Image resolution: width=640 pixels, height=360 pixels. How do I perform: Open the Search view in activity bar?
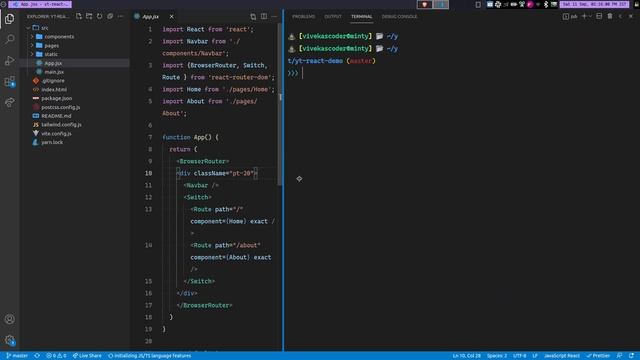(x=9, y=39)
